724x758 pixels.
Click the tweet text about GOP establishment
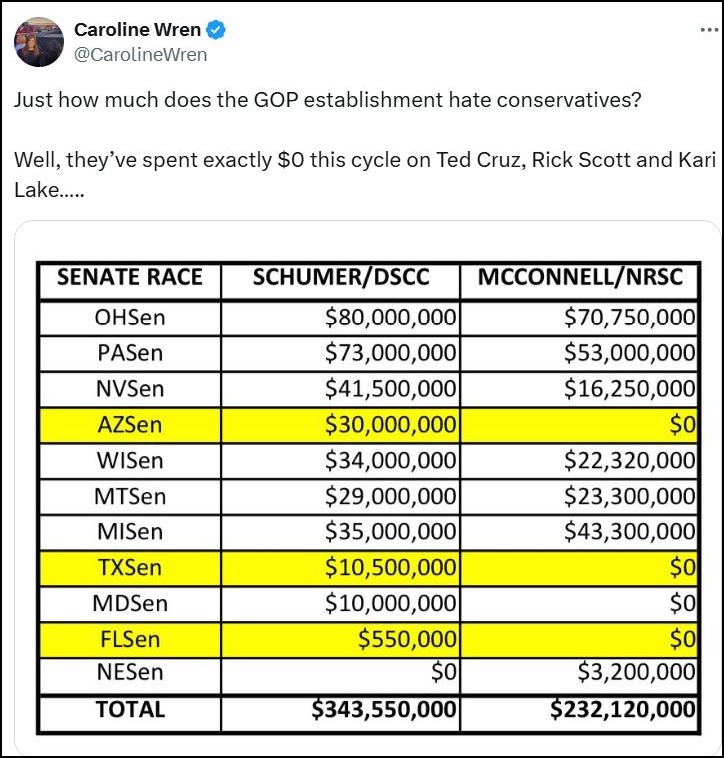[363, 145]
